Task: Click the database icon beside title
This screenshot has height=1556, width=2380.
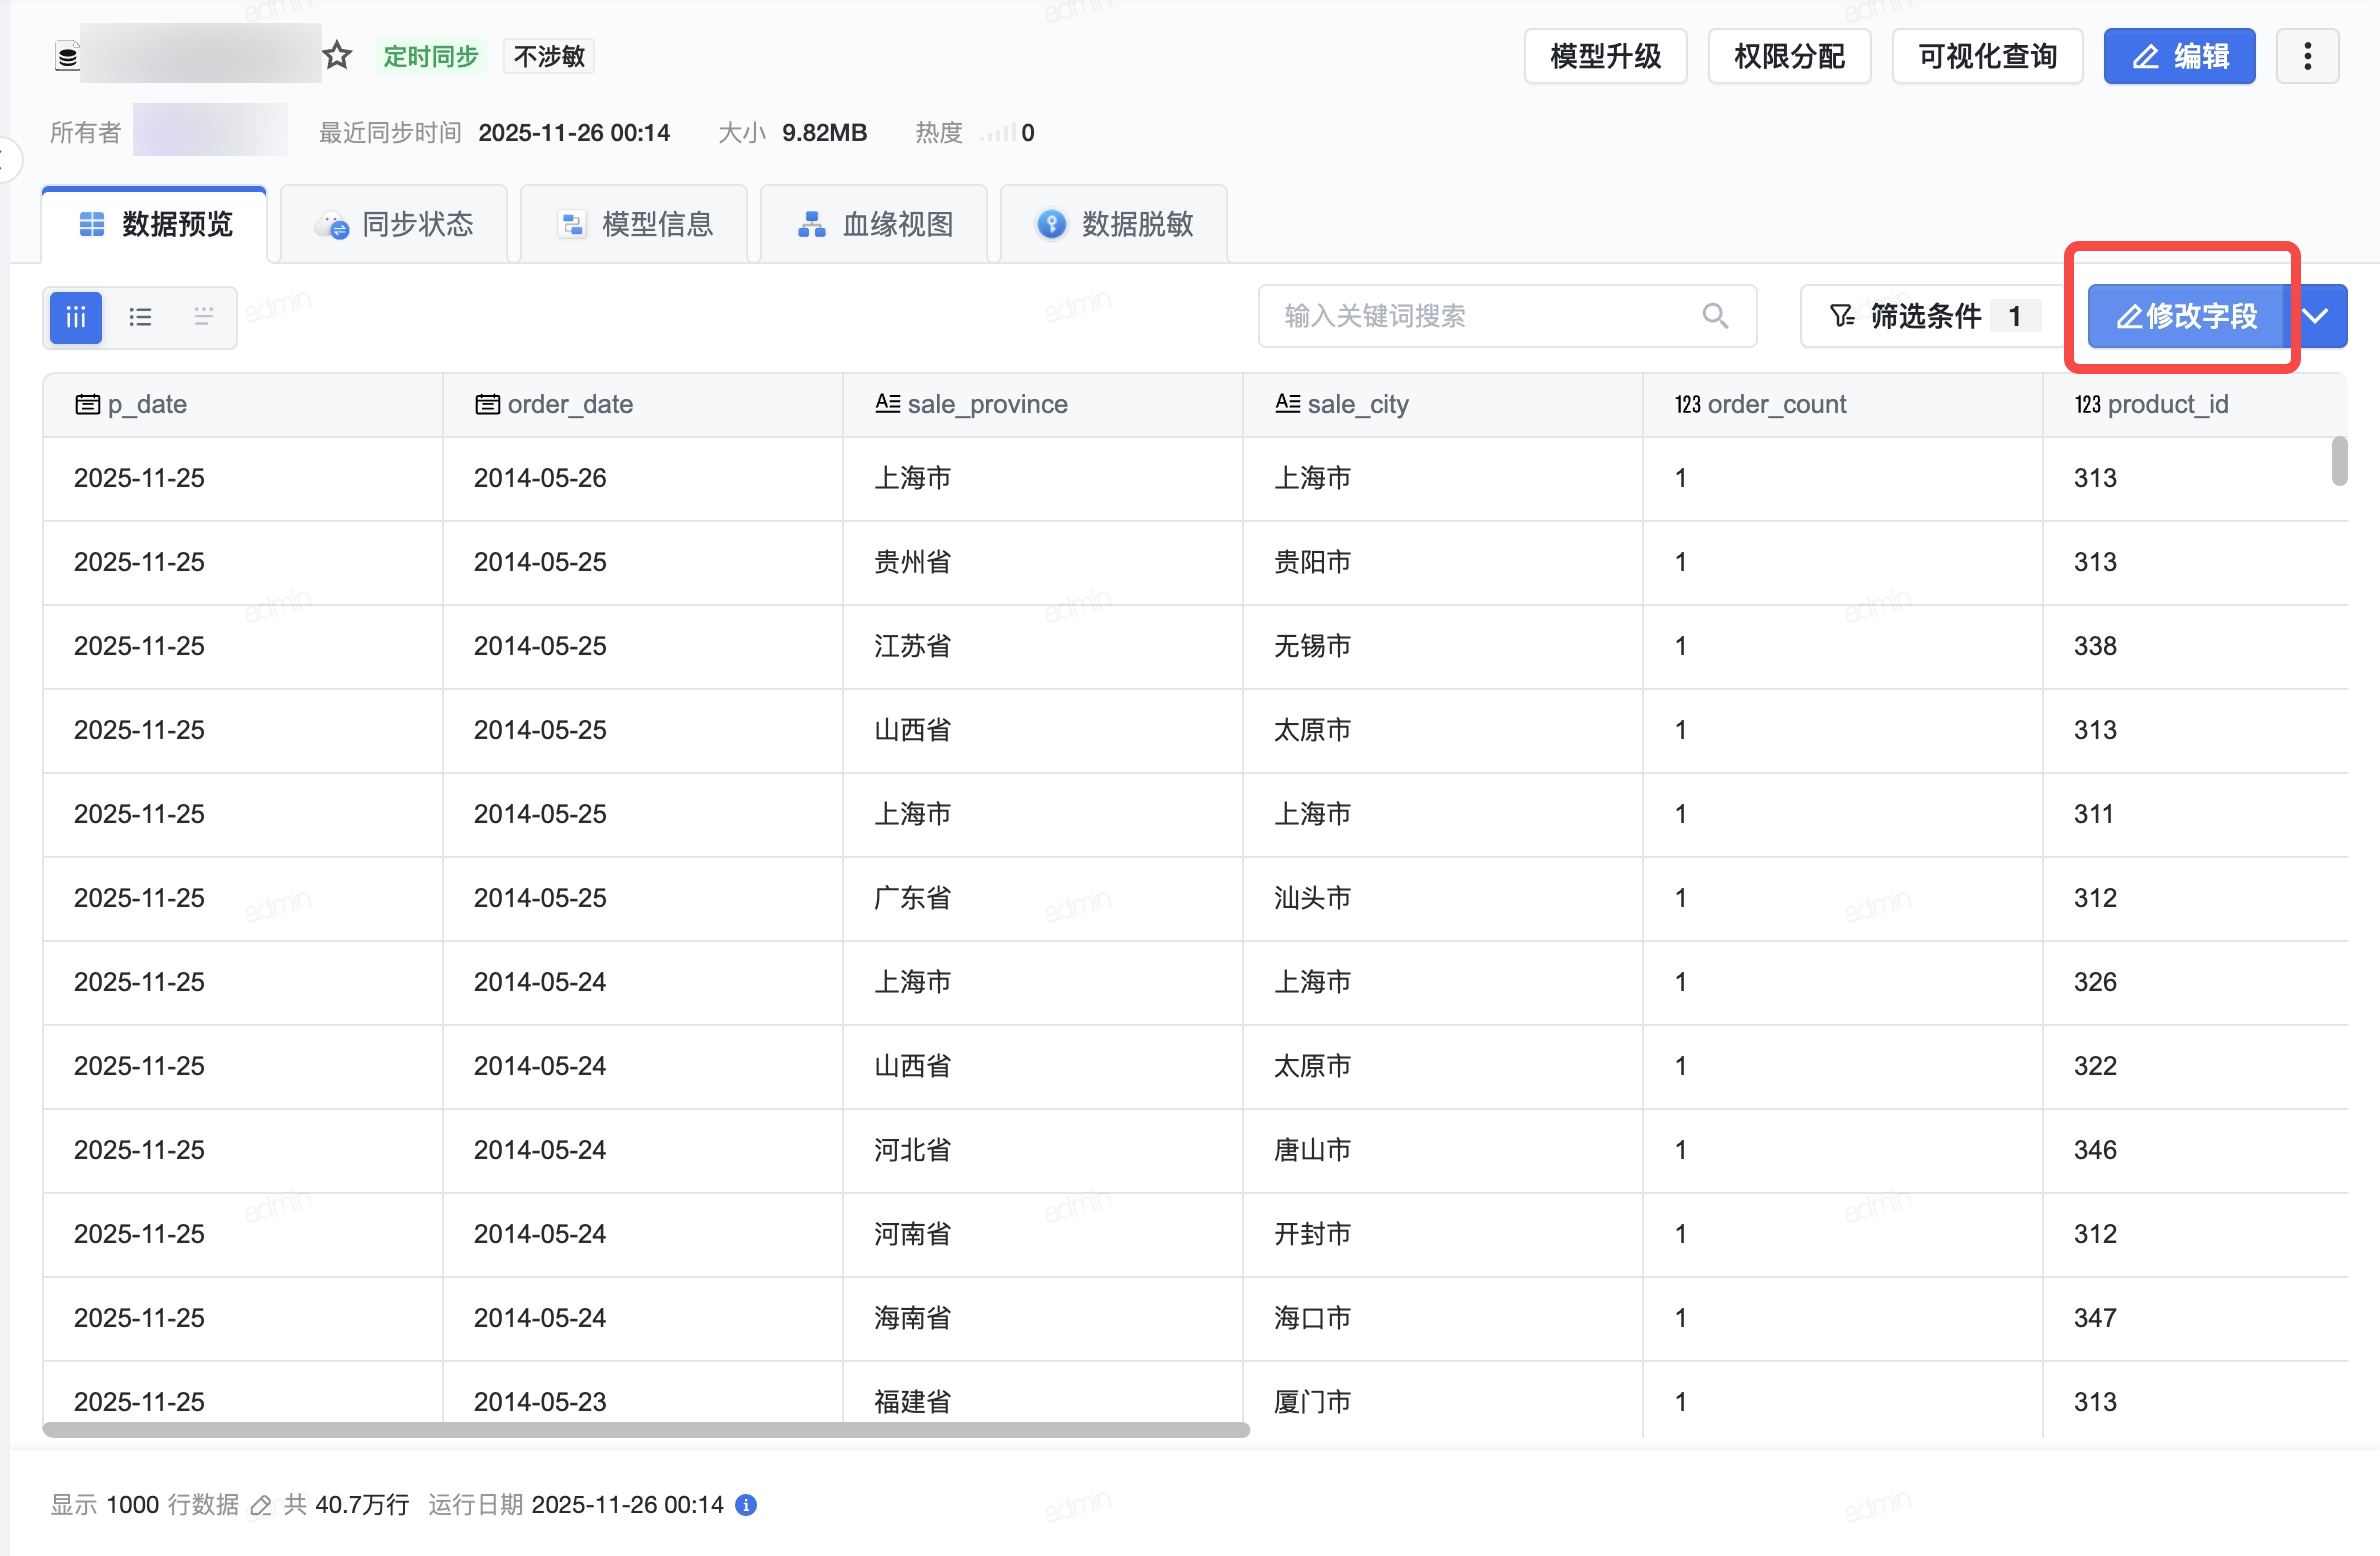Action: (67, 56)
